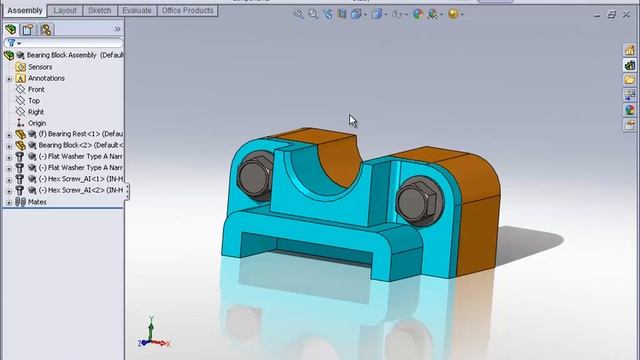Image resolution: width=640 pixels, height=360 pixels.
Task: Select the Right plane in tree
Action: 36,111
